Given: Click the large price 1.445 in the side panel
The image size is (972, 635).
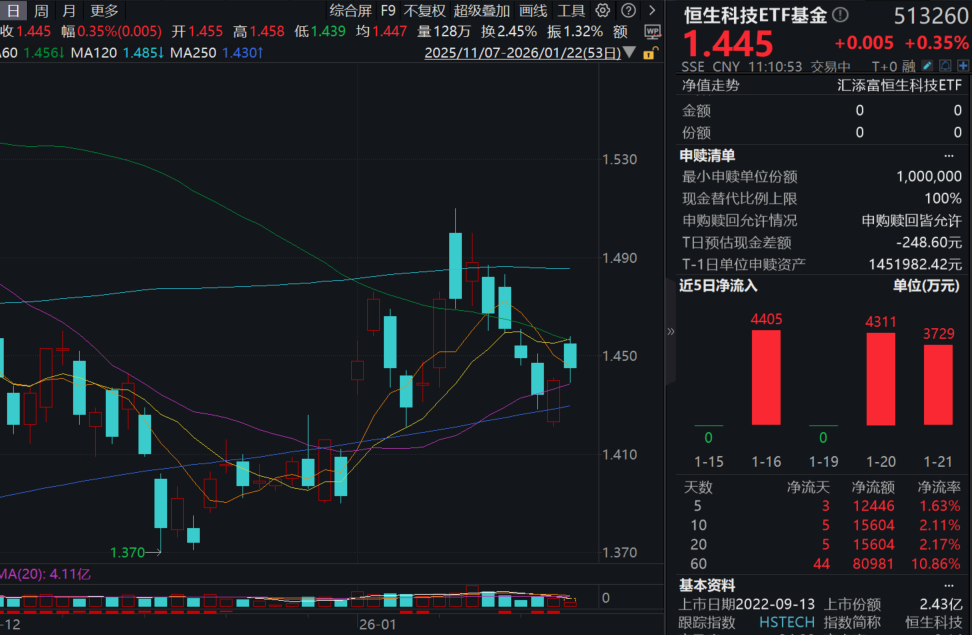Looking at the screenshot, I should tap(728, 43).
